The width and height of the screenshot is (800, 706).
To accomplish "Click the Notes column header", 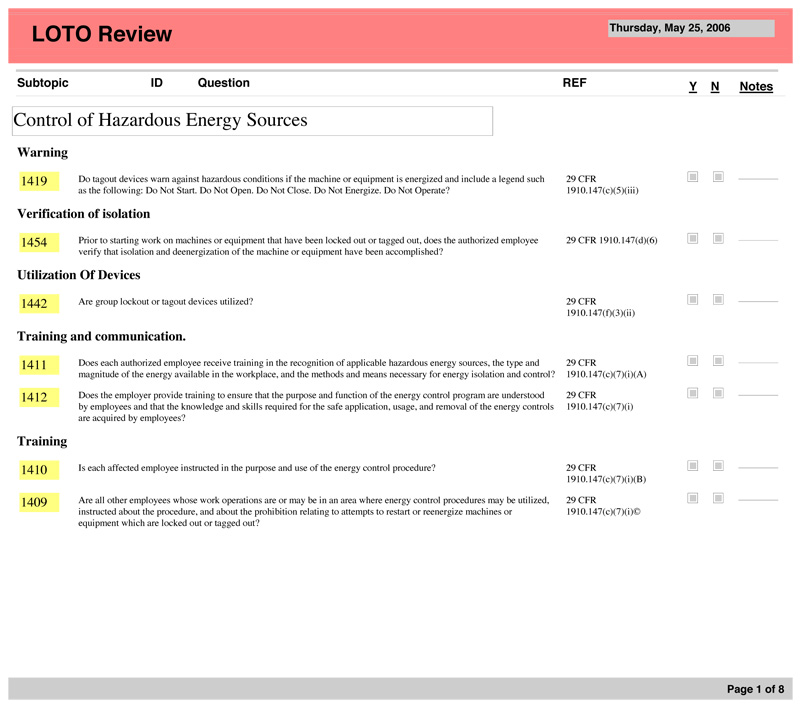I will pyautogui.click(x=756, y=87).
